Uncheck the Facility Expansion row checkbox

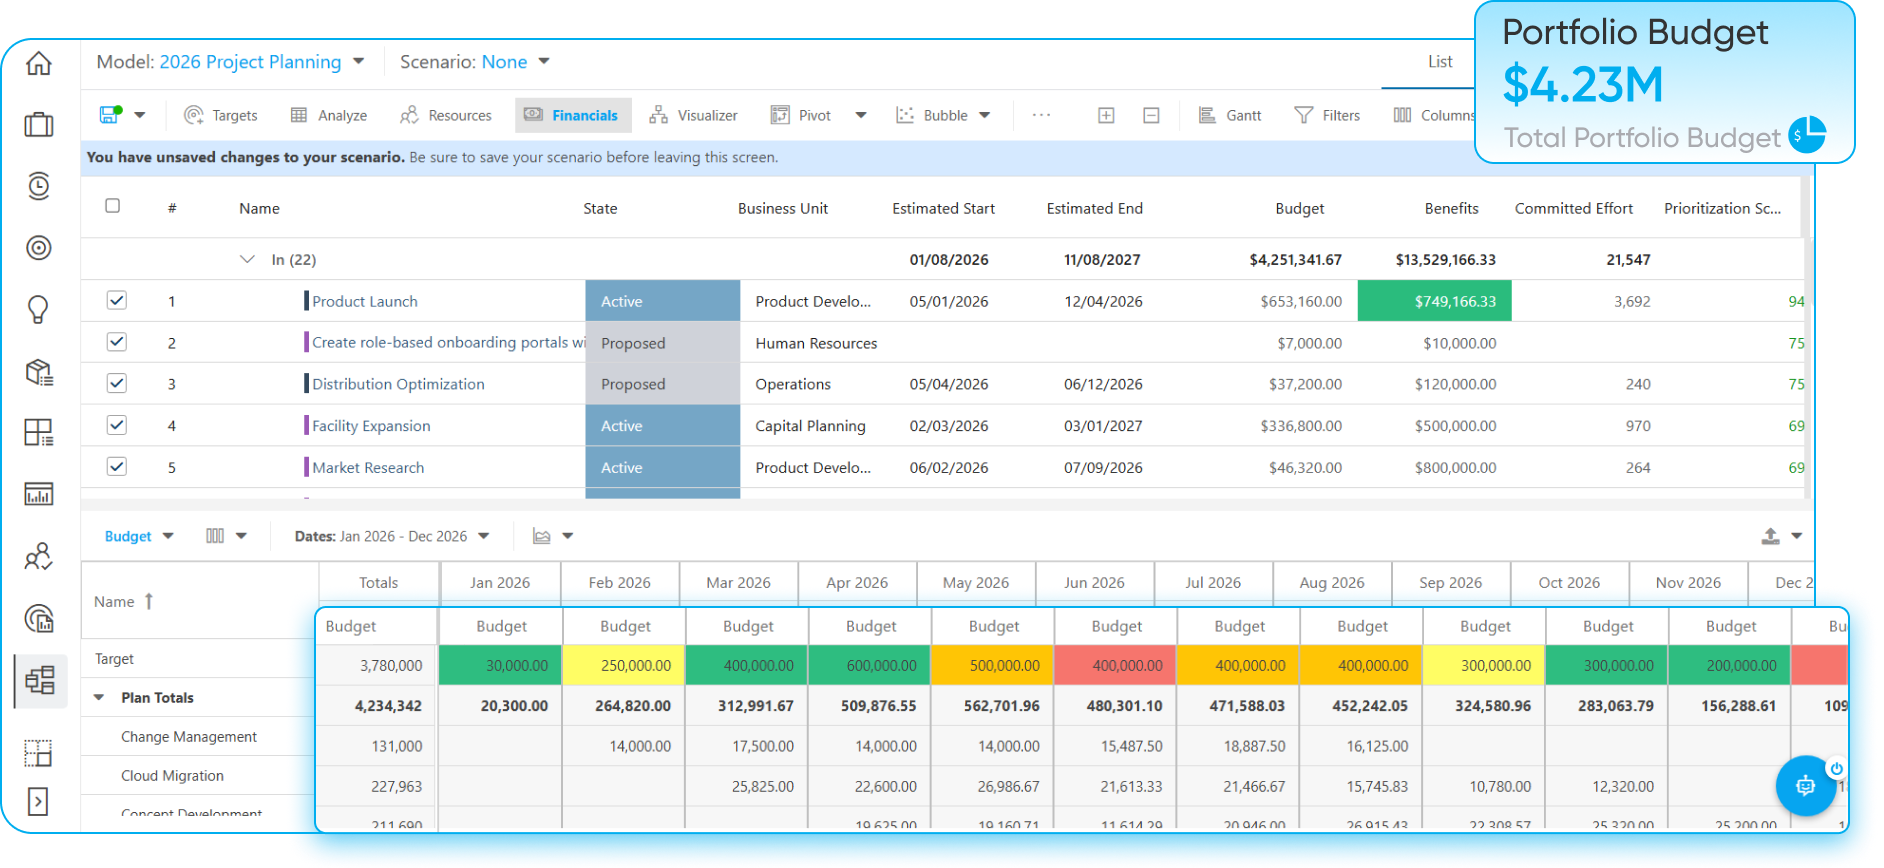pos(117,425)
